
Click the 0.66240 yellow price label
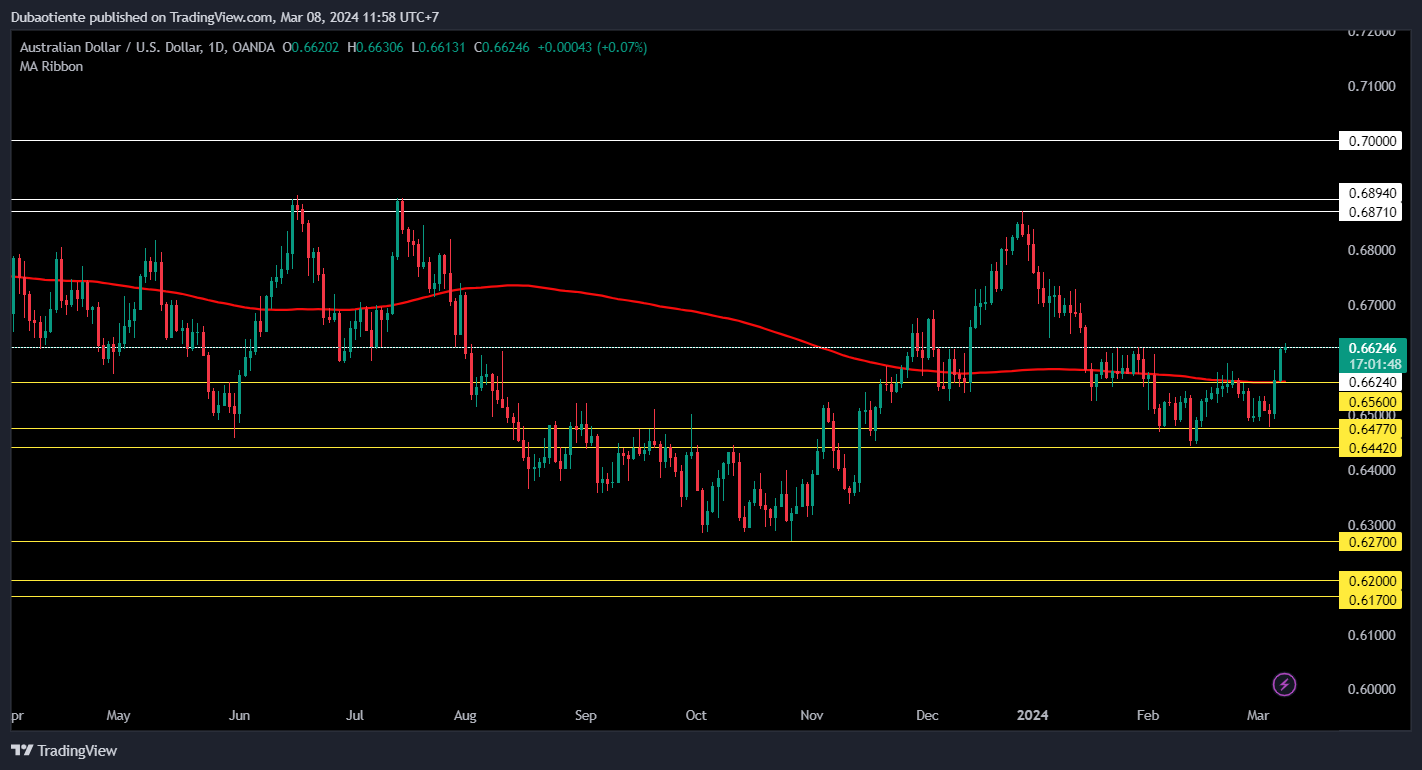[x=1372, y=382]
